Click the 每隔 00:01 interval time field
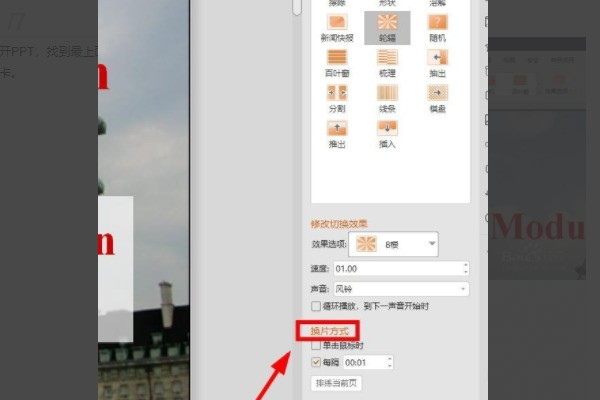Screen dimensions: 600x400 (365, 362)
